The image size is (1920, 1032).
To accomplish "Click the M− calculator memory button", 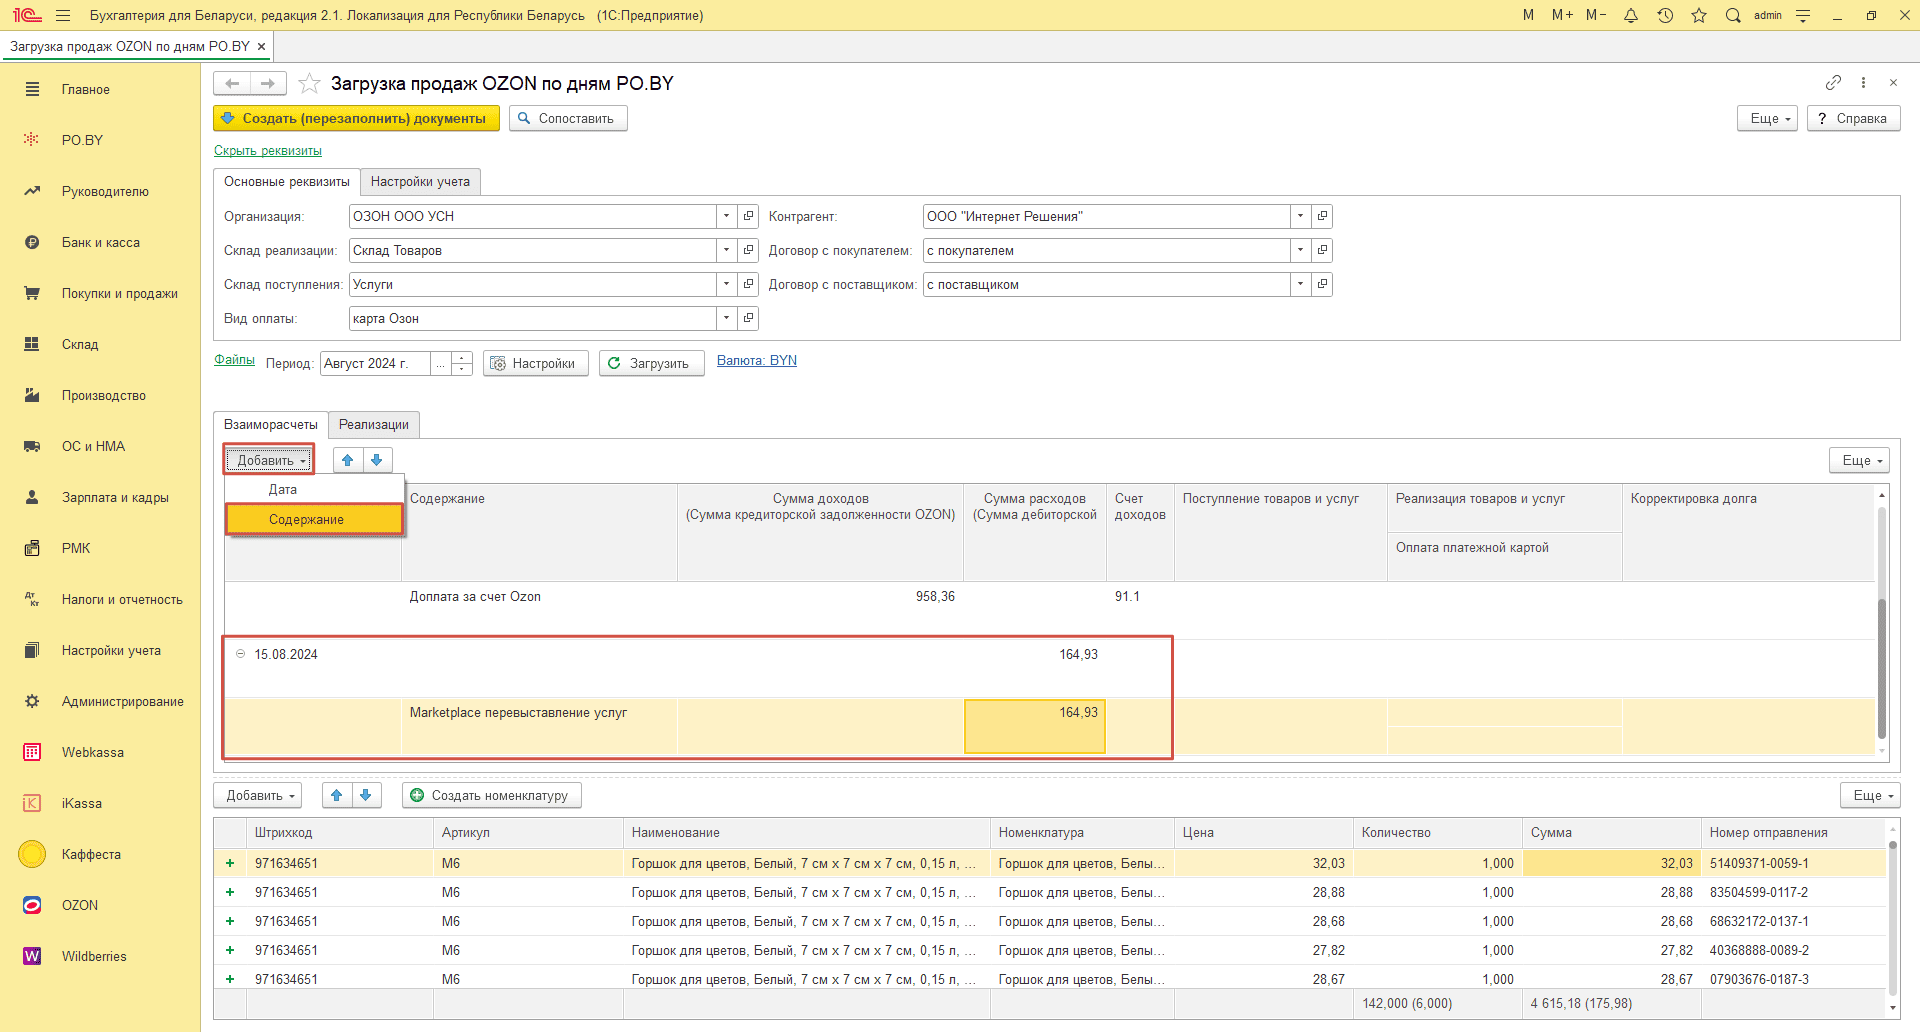I will coord(1596,15).
